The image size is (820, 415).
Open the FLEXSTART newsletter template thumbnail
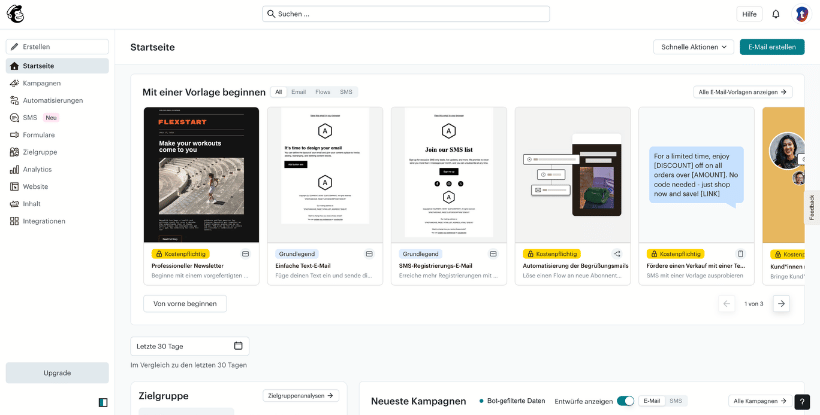point(201,175)
